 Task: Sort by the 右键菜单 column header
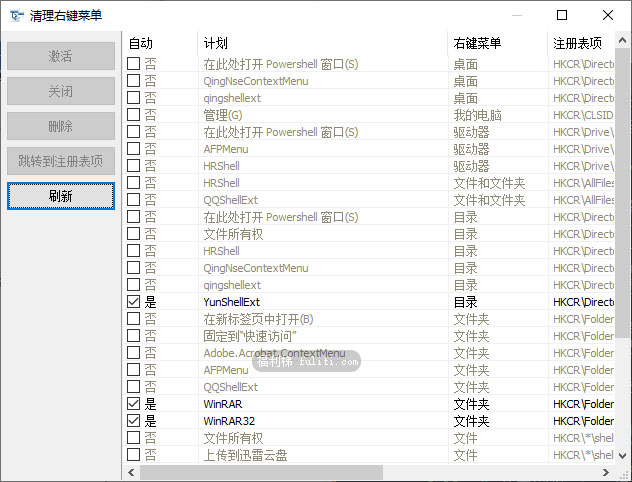point(495,43)
